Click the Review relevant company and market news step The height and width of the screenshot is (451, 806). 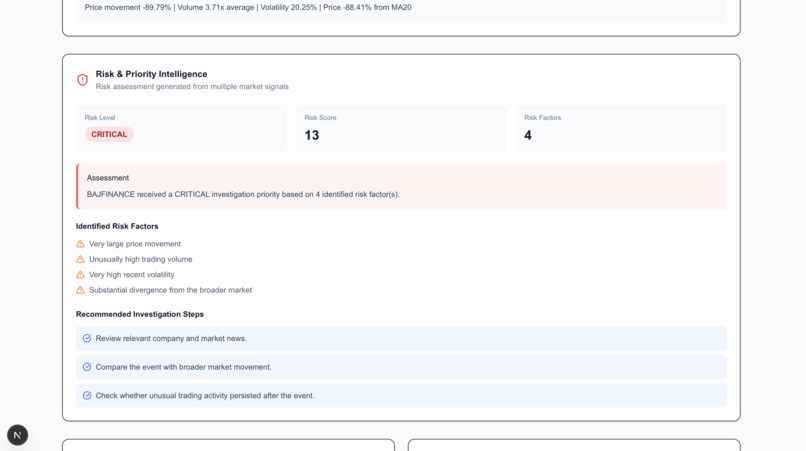(x=401, y=338)
